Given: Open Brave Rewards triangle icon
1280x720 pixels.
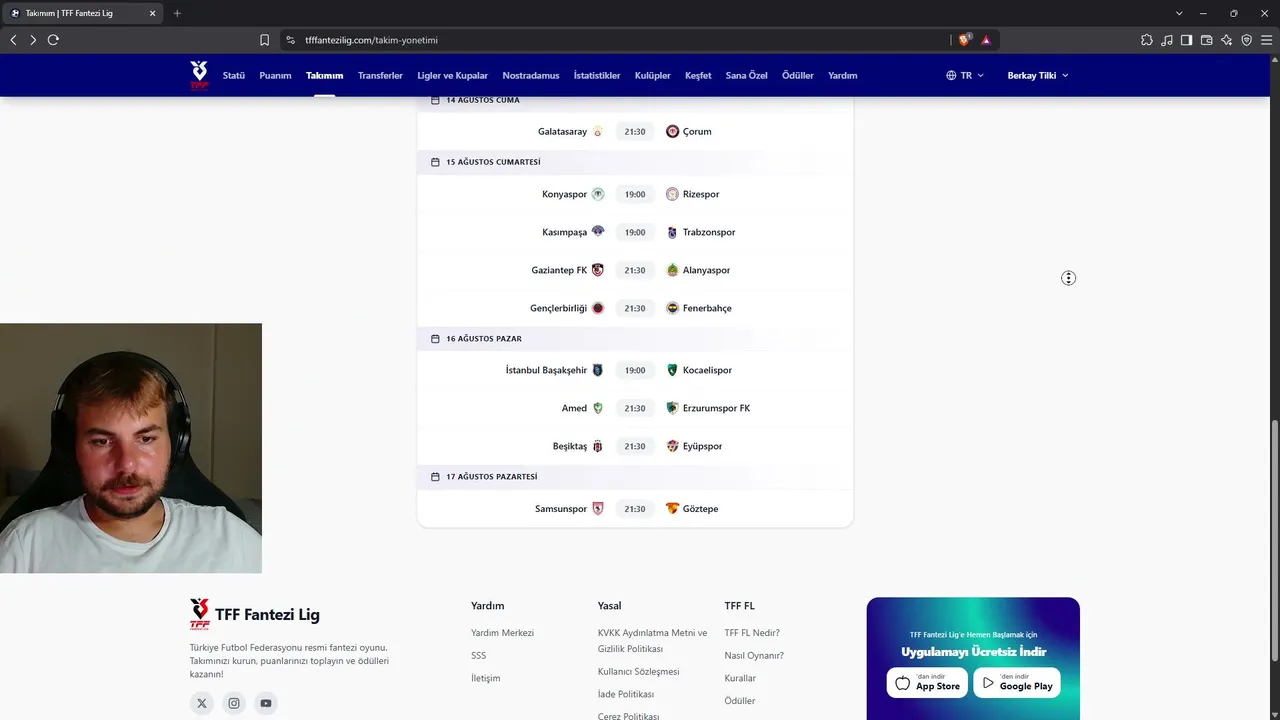Looking at the screenshot, I should click(x=986, y=40).
